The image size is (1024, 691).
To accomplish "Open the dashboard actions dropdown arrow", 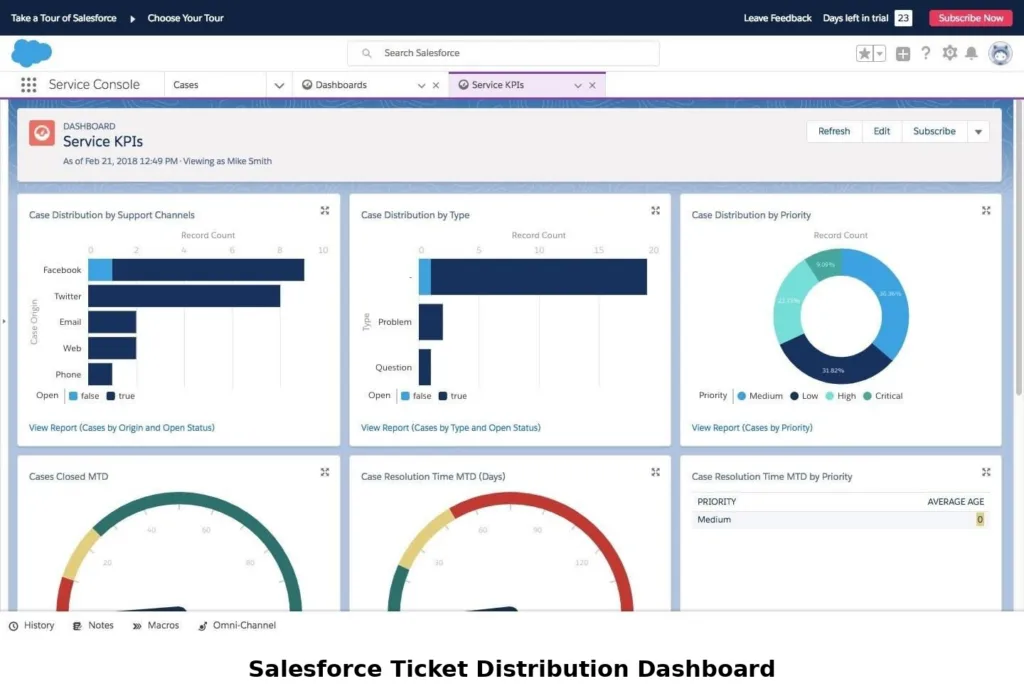I will pos(978,131).
